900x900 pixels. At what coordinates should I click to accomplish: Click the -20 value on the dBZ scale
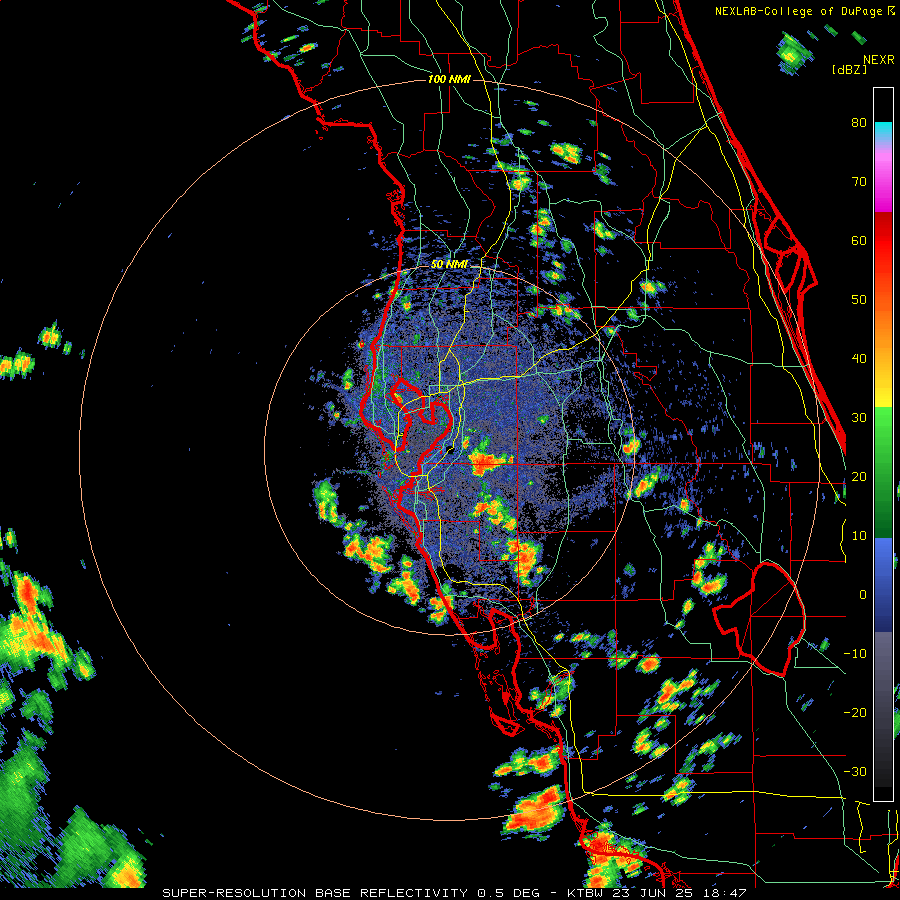855,712
